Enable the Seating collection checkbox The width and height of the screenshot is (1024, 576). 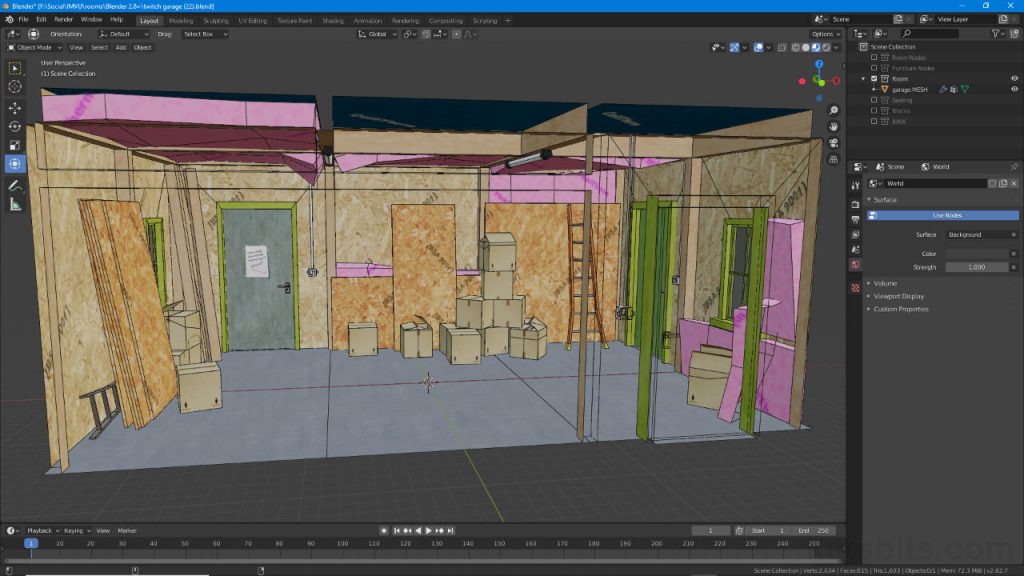click(x=874, y=100)
